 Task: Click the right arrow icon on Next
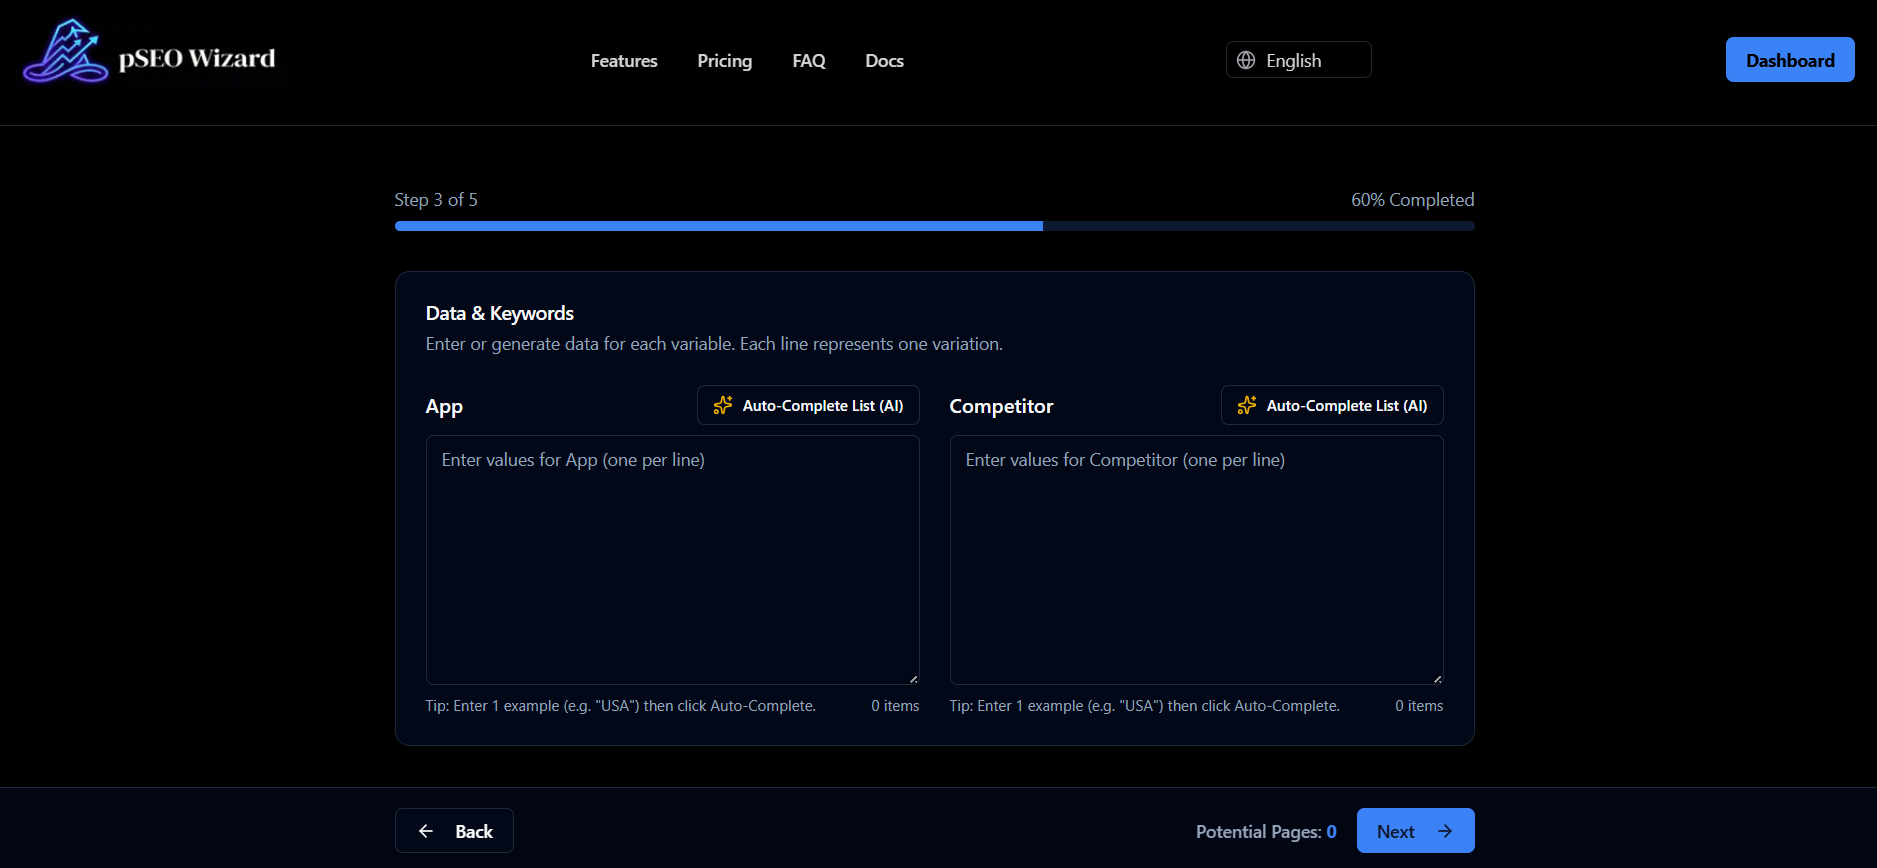pyautogui.click(x=1445, y=831)
